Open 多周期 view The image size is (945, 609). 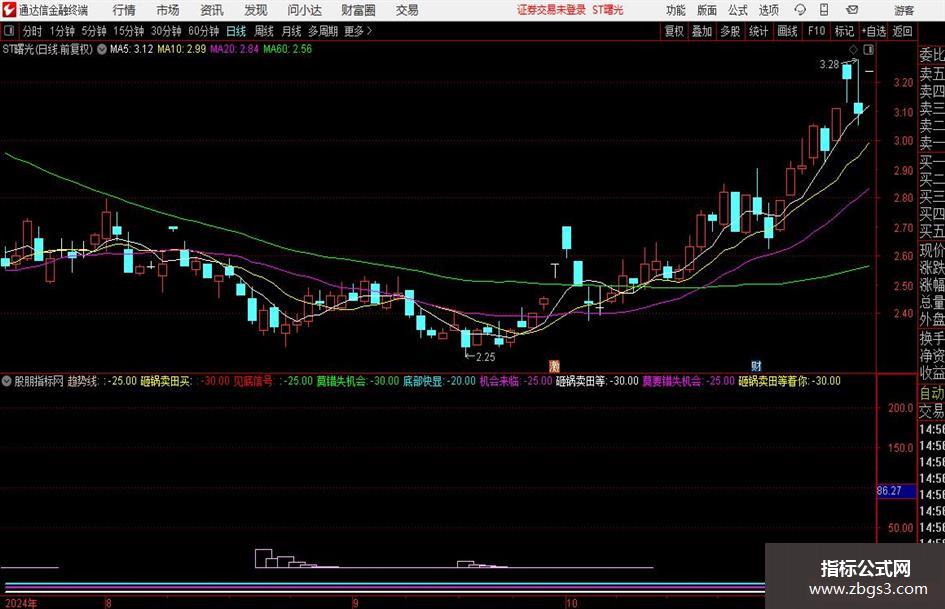coord(323,31)
